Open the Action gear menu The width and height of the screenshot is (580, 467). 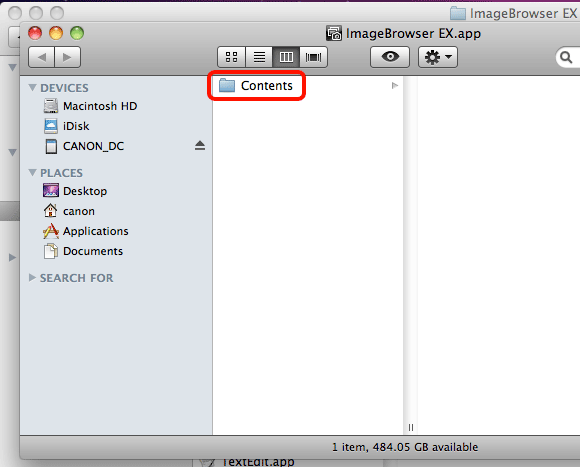click(x=438, y=57)
